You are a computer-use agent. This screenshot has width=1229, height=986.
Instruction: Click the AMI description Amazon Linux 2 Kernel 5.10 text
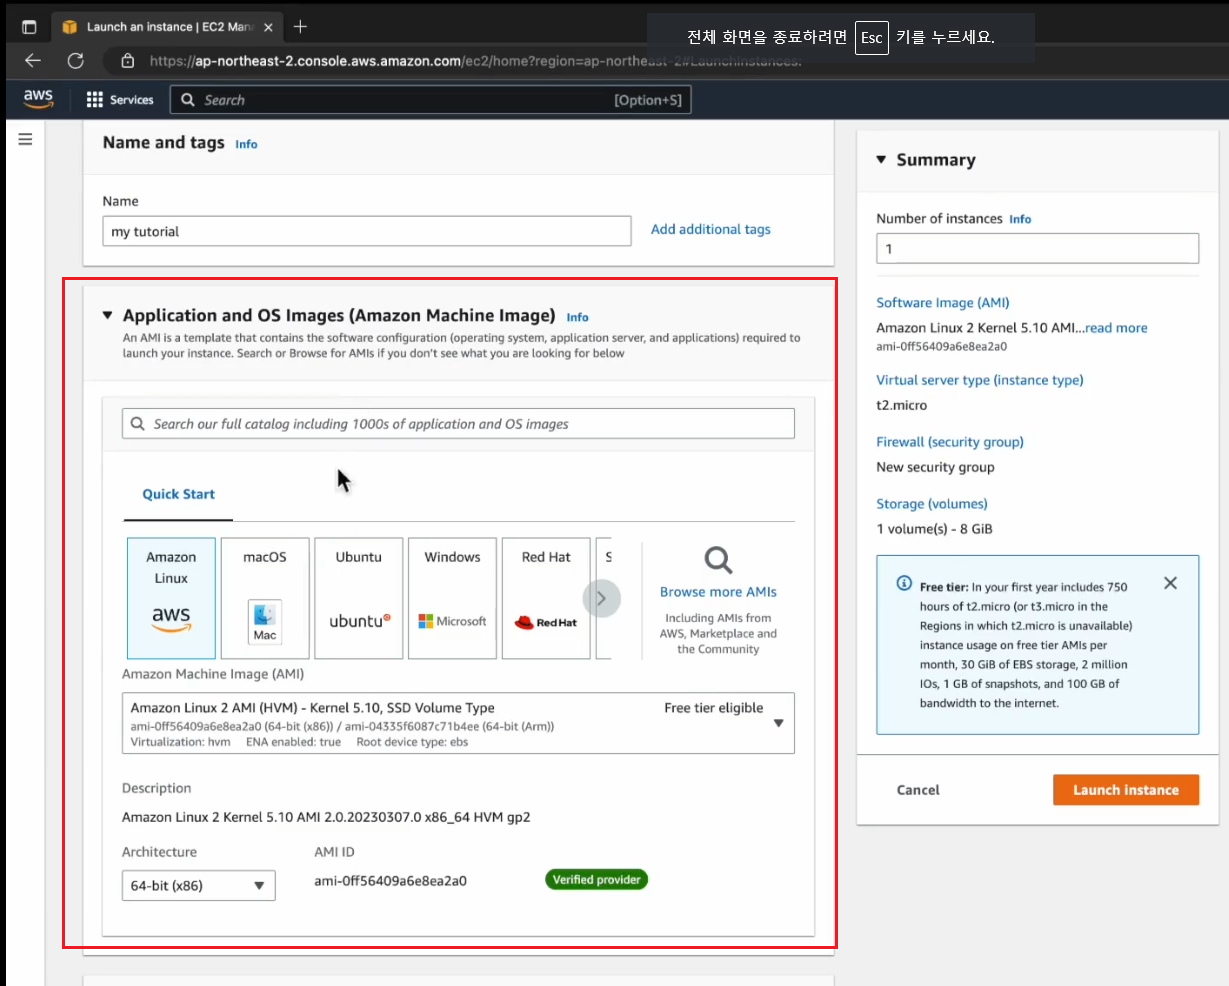click(326, 817)
